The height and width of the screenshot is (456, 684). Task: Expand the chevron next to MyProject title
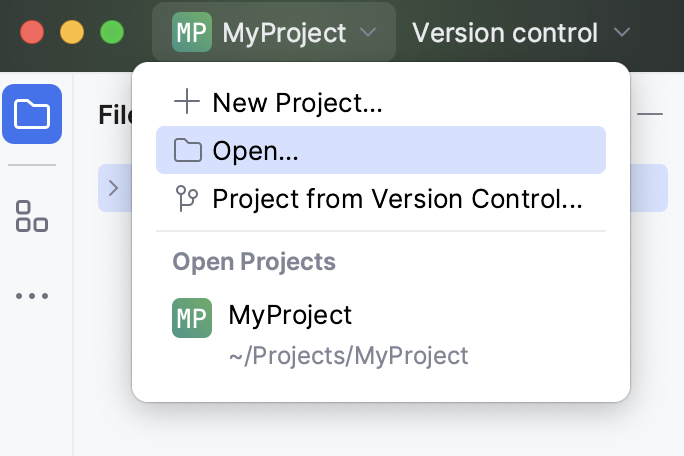tap(368, 32)
